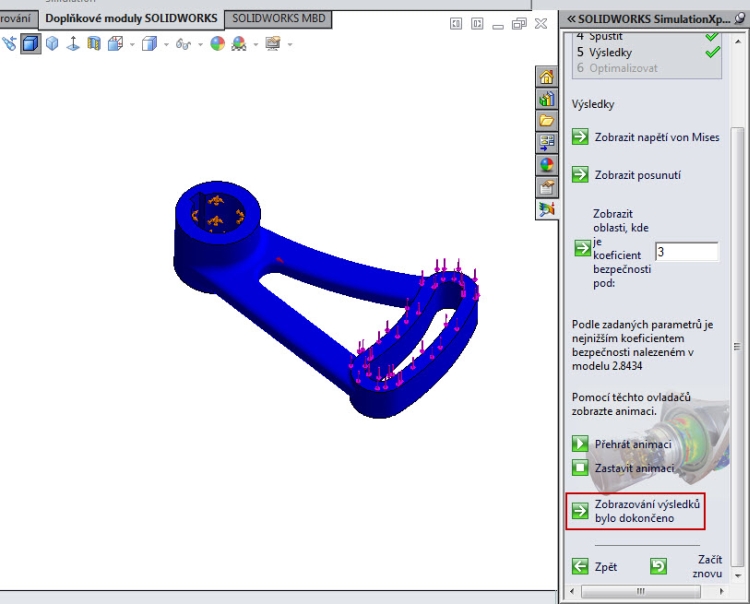The width and height of the screenshot is (750, 604).
Task: Select step 5 Výsledky in wizard
Action: pyautogui.click(x=605, y=52)
